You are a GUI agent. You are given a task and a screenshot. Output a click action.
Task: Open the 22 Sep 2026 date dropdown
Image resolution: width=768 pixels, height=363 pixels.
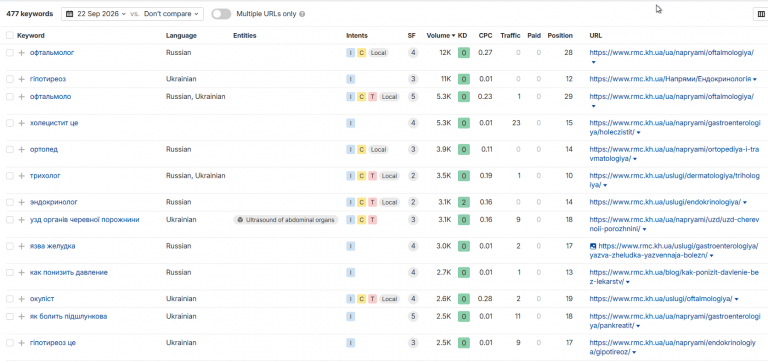tap(96, 14)
